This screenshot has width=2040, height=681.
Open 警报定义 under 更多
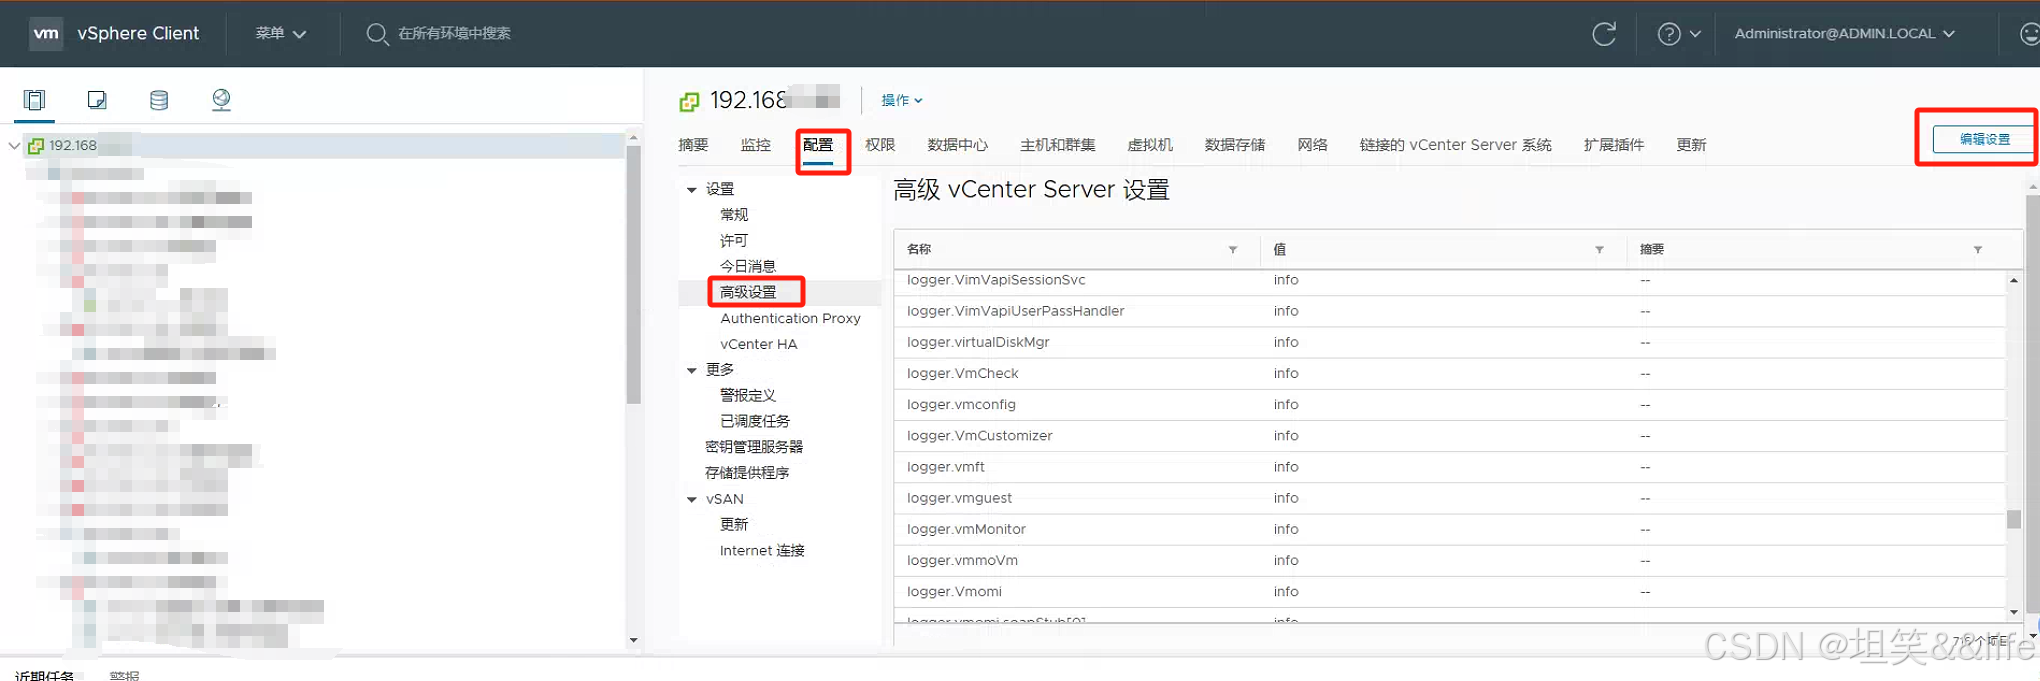748,396
